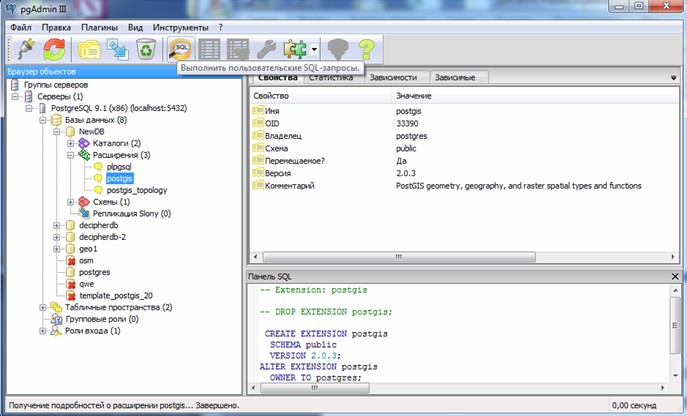
Task: Switch to the Статистика tab
Action: click(330, 77)
